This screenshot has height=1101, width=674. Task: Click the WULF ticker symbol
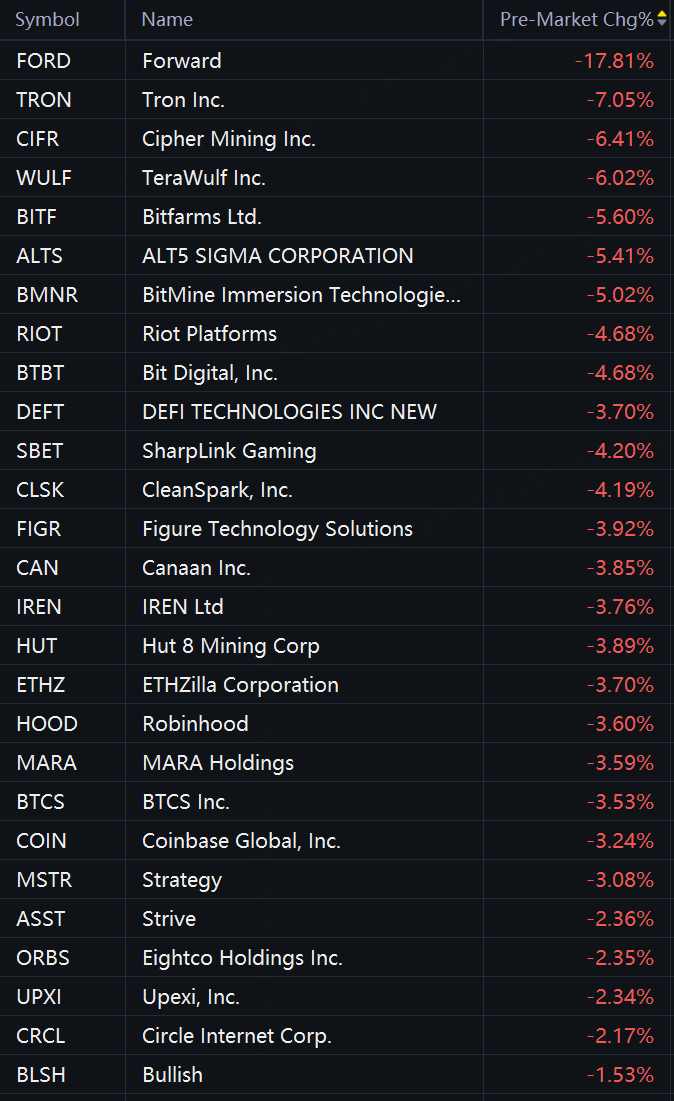44,178
